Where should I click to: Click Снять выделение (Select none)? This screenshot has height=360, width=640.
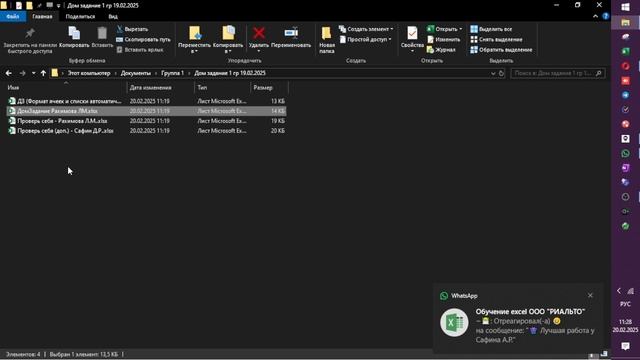tap(496, 40)
